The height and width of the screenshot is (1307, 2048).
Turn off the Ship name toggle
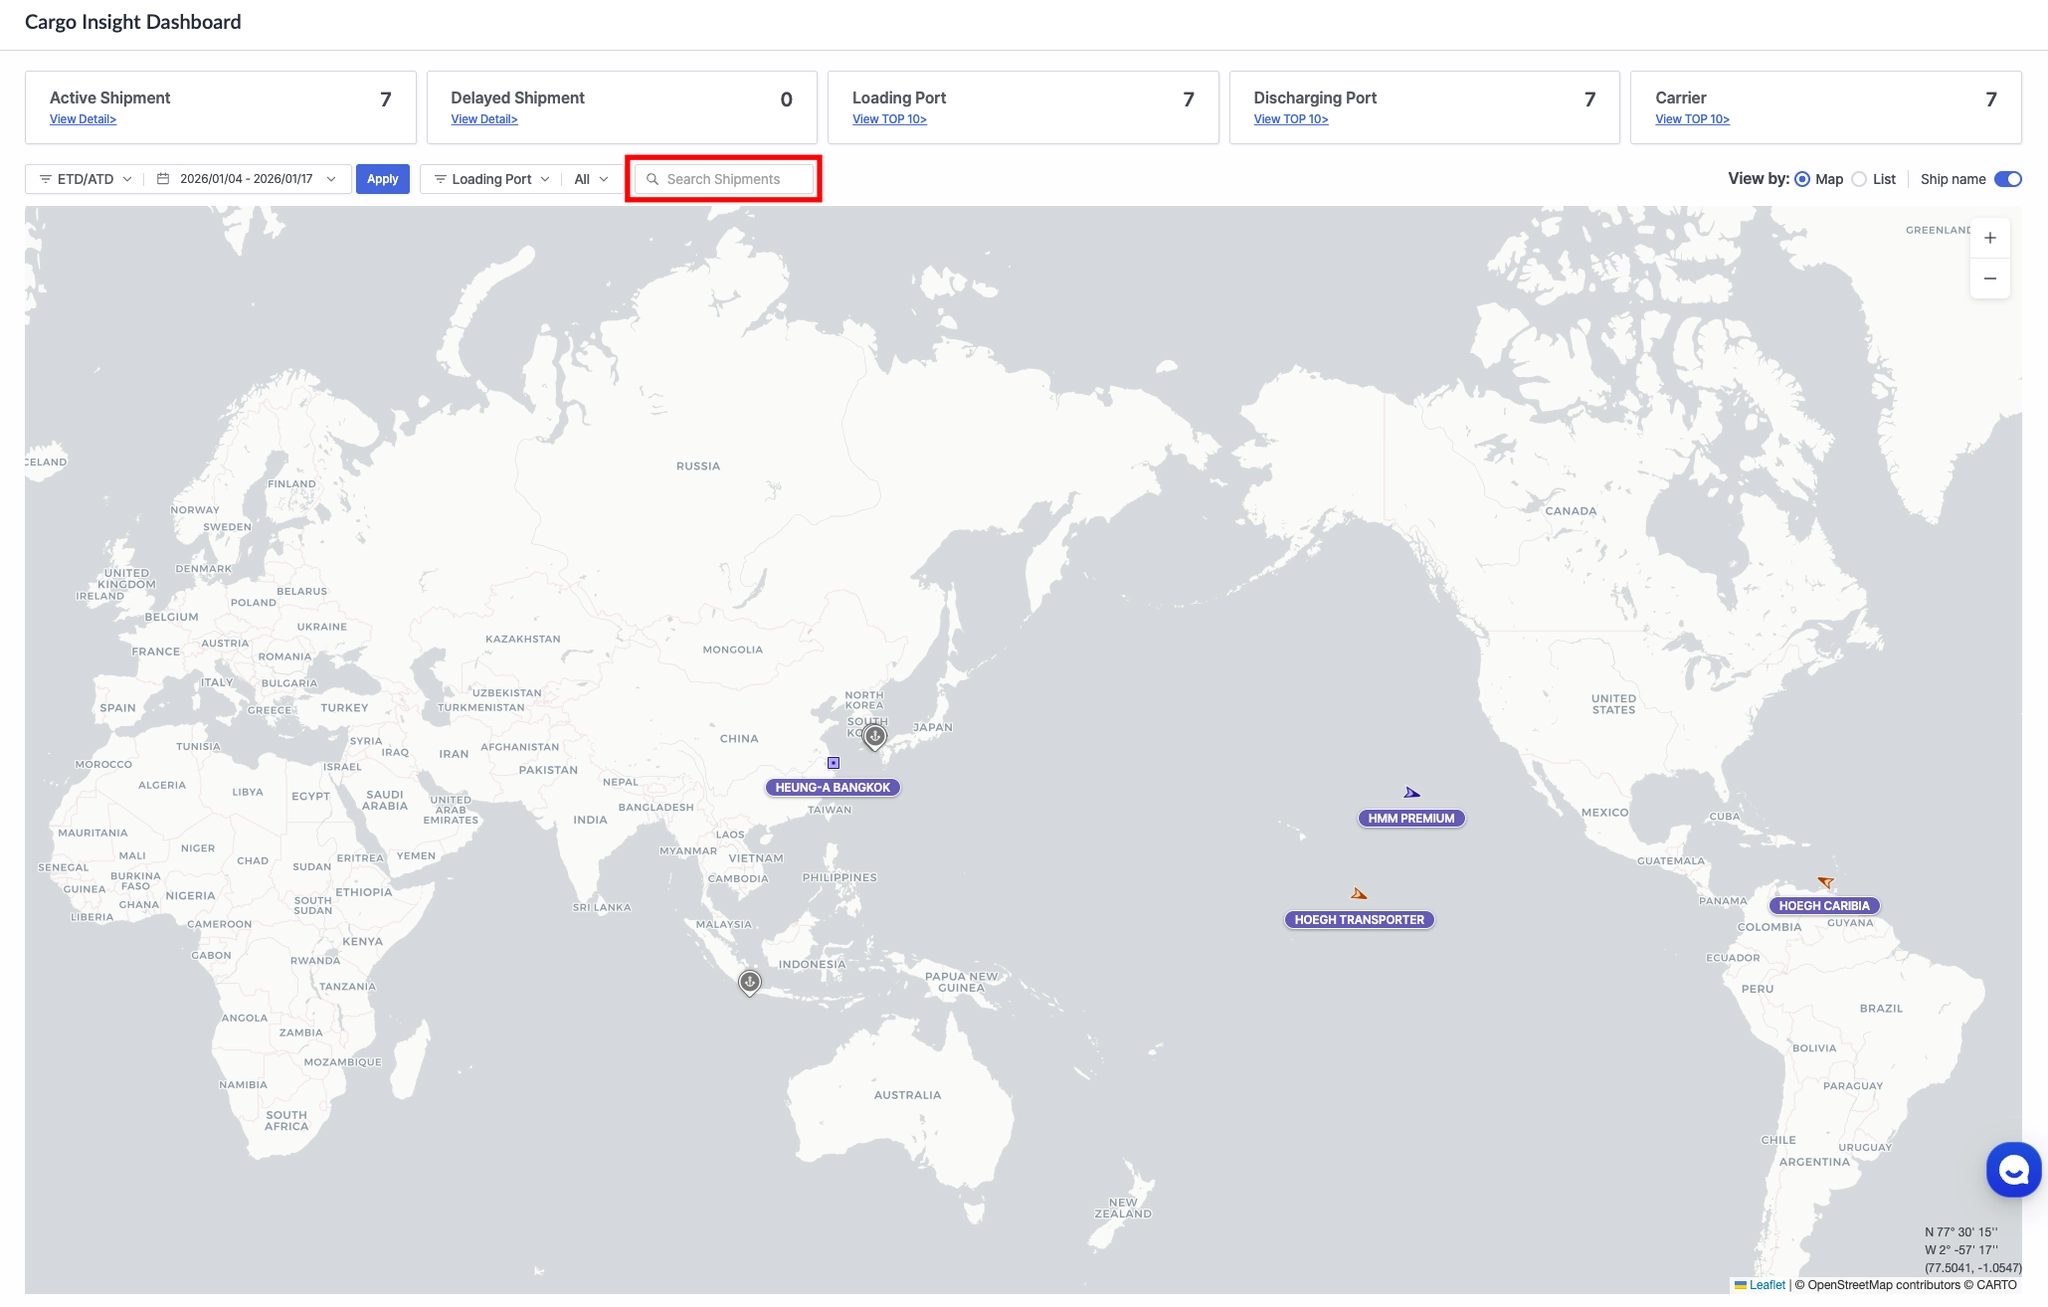coord(2007,179)
